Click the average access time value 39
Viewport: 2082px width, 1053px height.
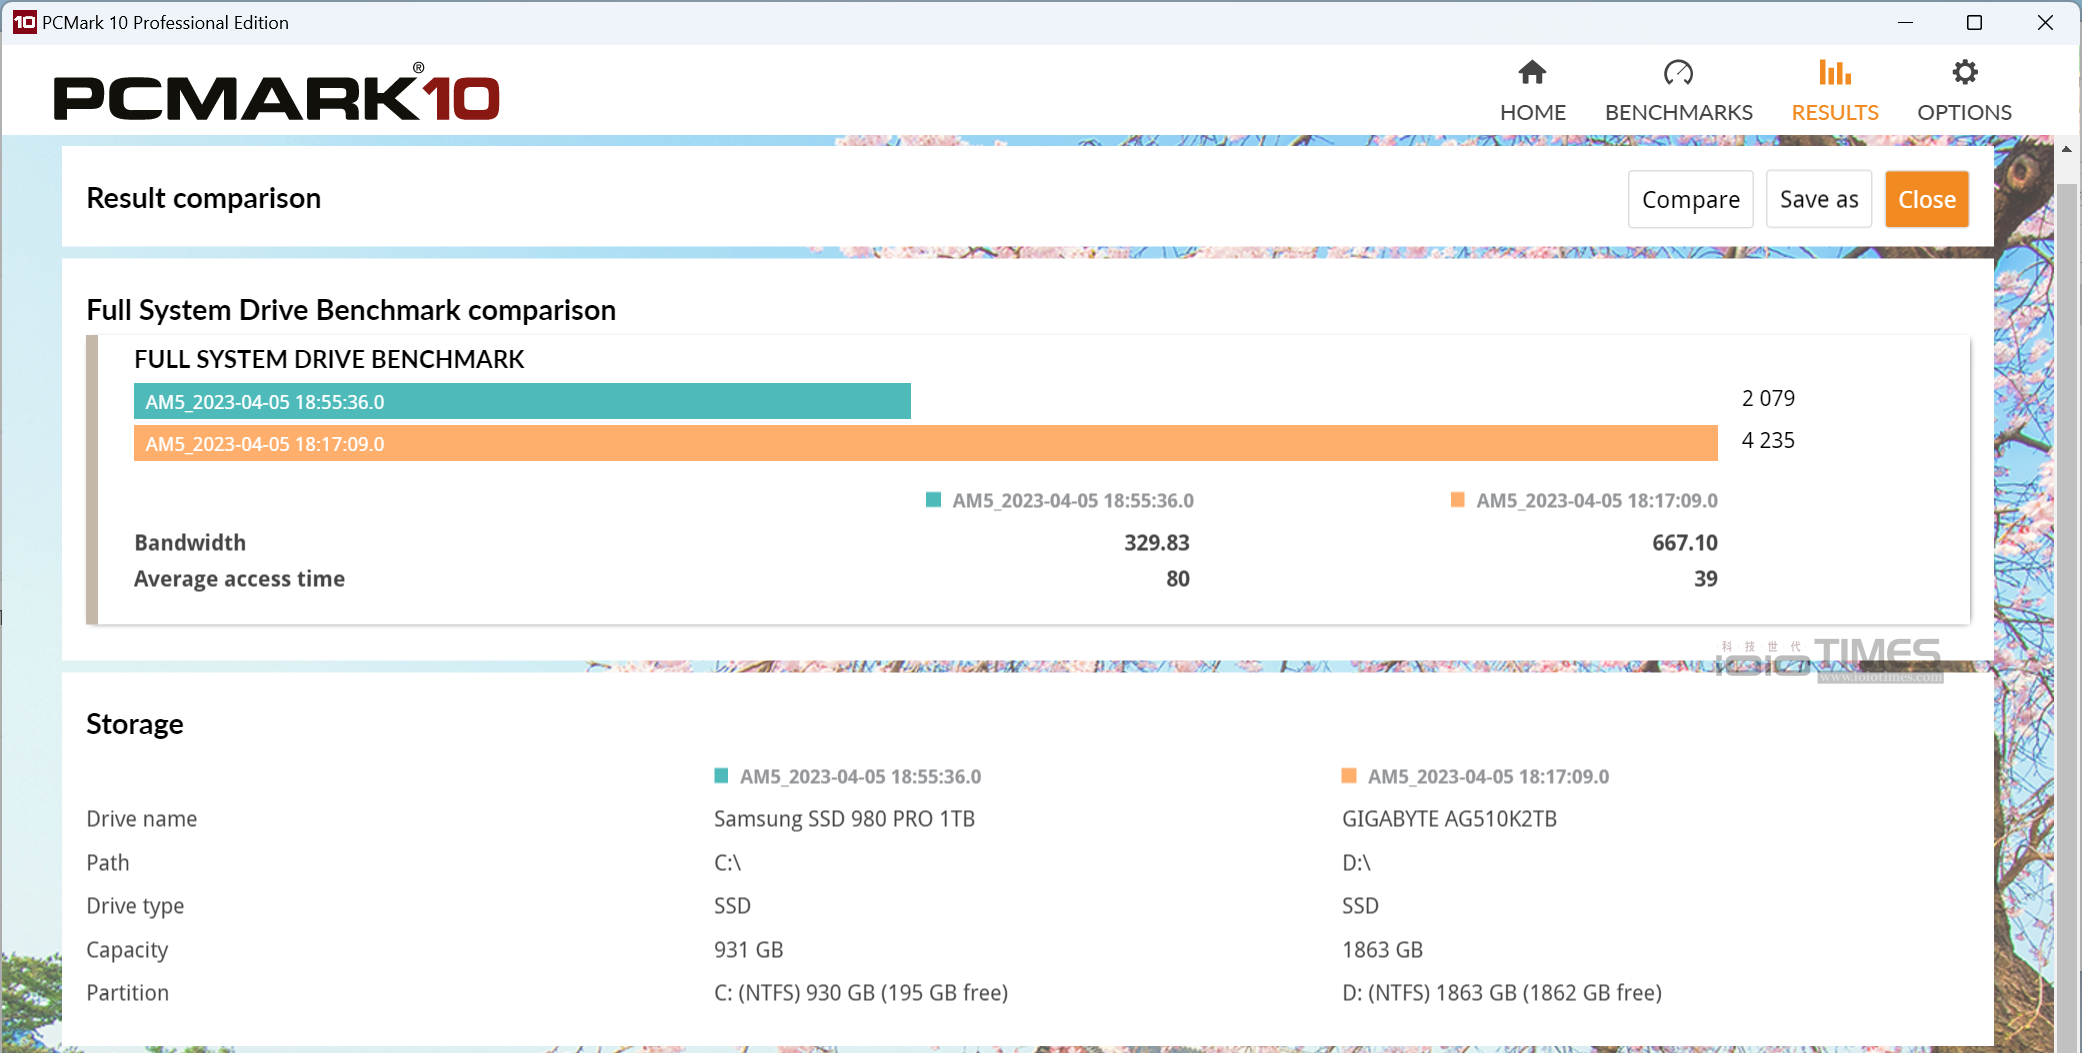pos(1705,579)
